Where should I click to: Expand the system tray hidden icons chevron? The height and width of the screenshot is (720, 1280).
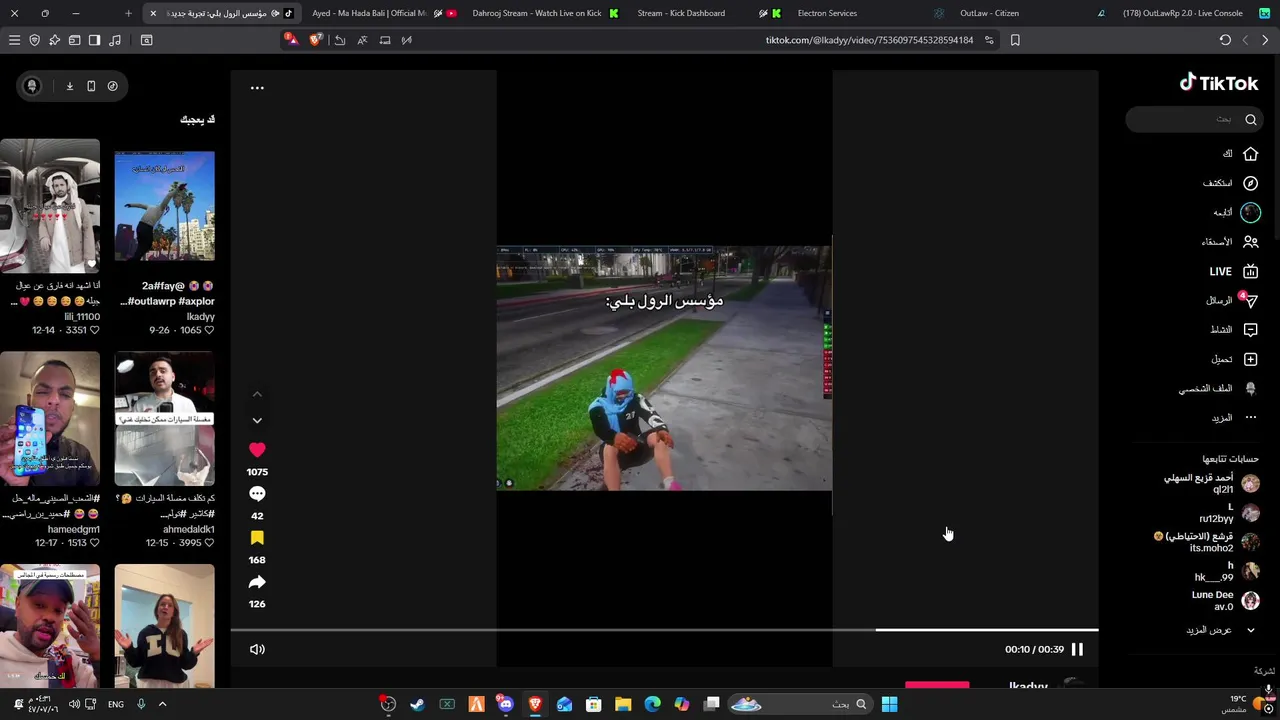tap(162, 704)
